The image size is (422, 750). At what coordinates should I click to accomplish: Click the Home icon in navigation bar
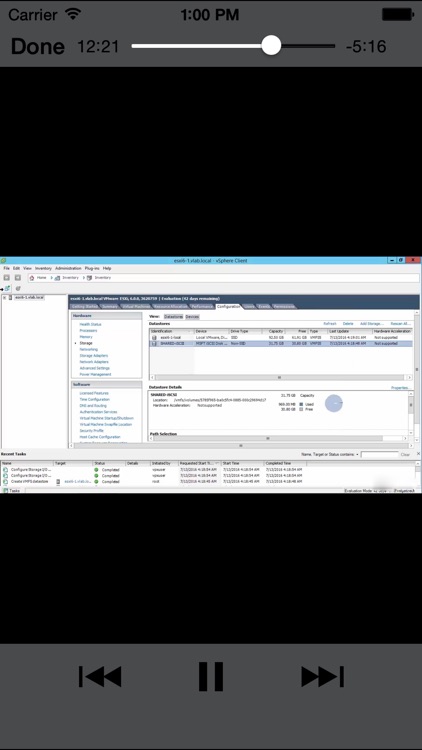click(32, 277)
